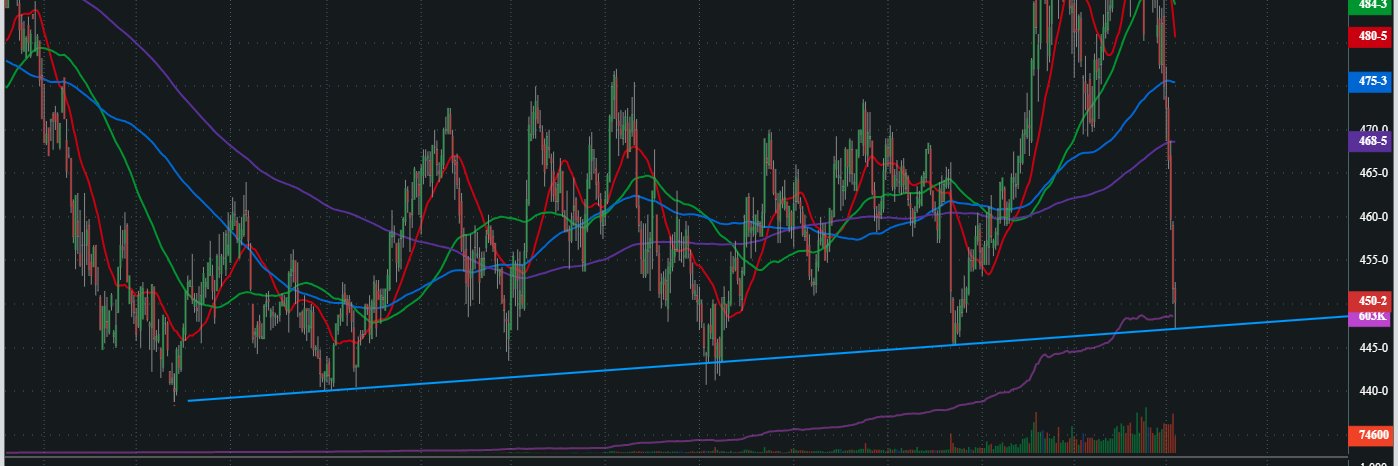
Task: Click the red 450-2 last price label
Action: click(x=1369, y=300)
